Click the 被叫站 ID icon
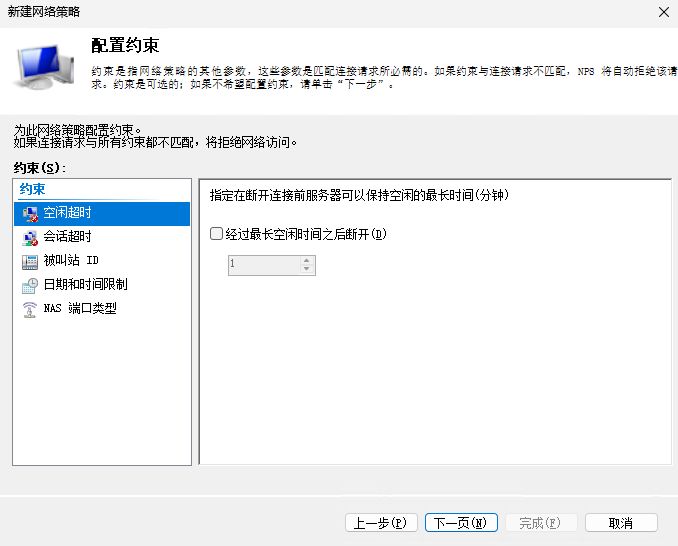 pyautogui.click(x=29, y=261)
